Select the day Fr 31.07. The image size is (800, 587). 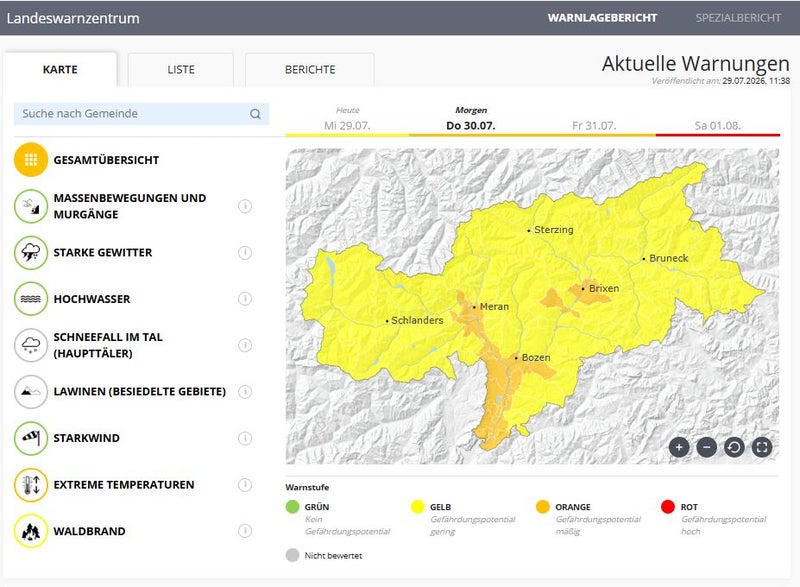[594, 119]
